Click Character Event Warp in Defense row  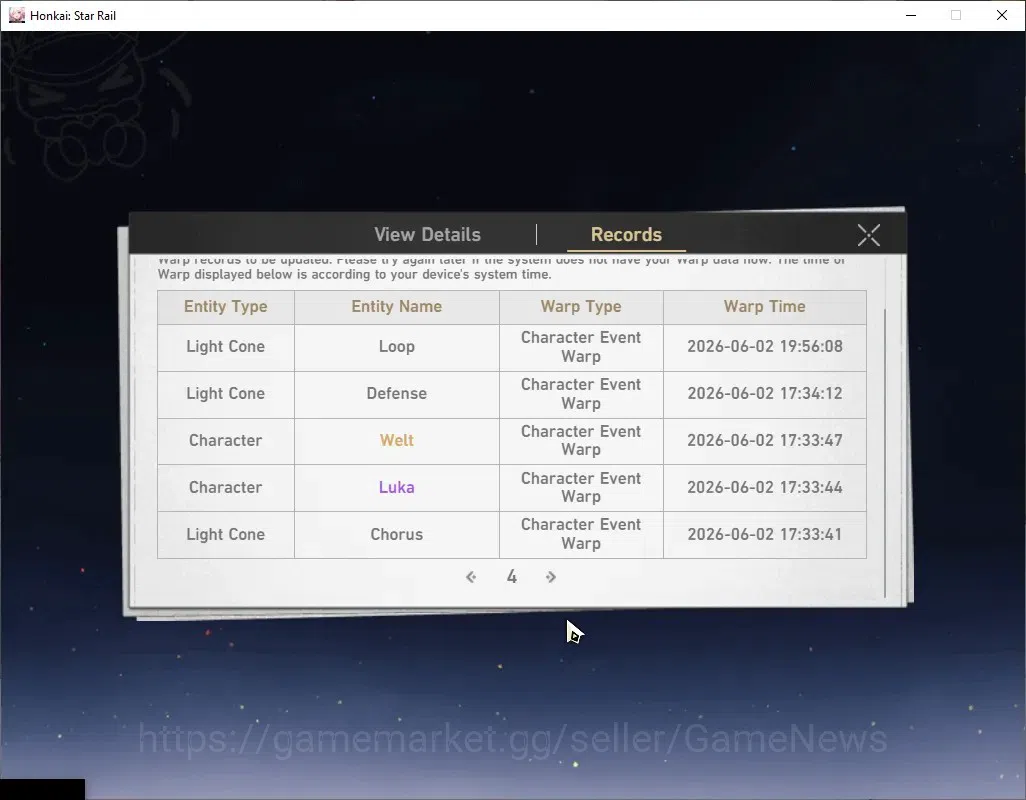tap(581, 394)
